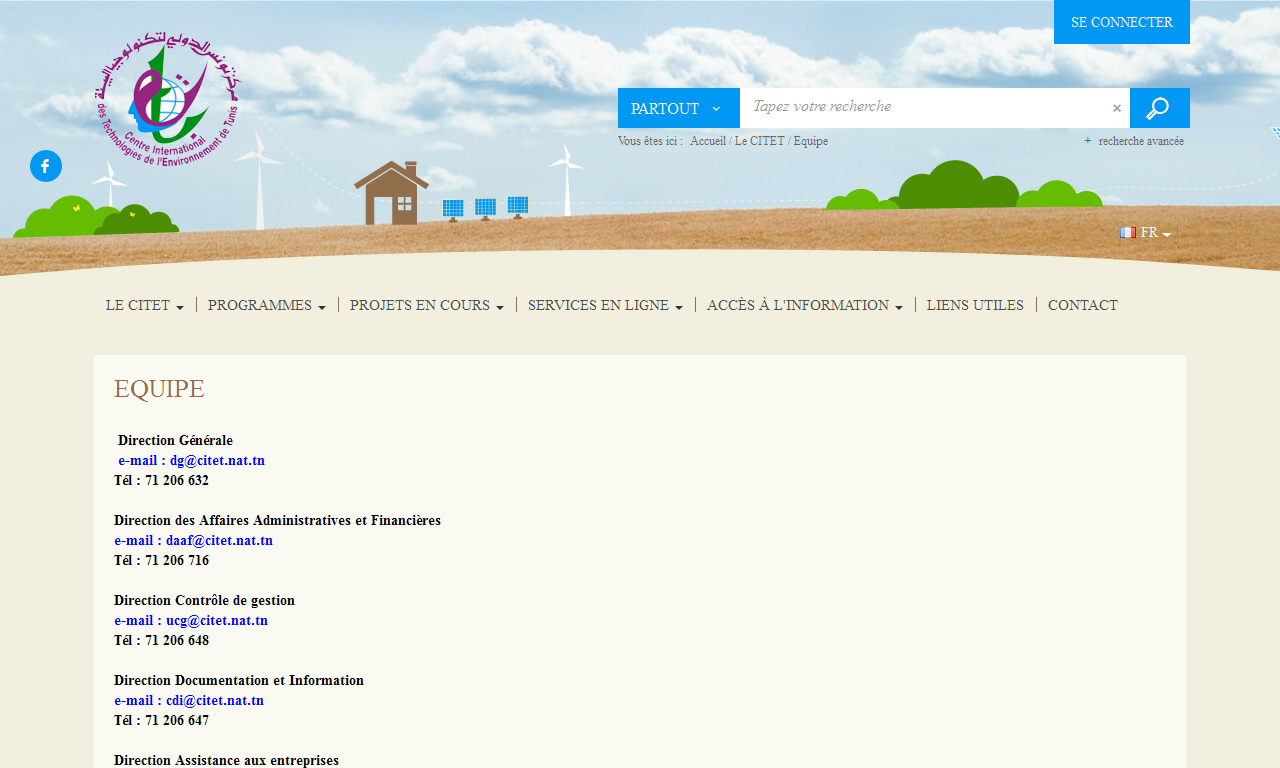
Task: Go to Accueil in the breadcrumb
Action: (708, 141)
